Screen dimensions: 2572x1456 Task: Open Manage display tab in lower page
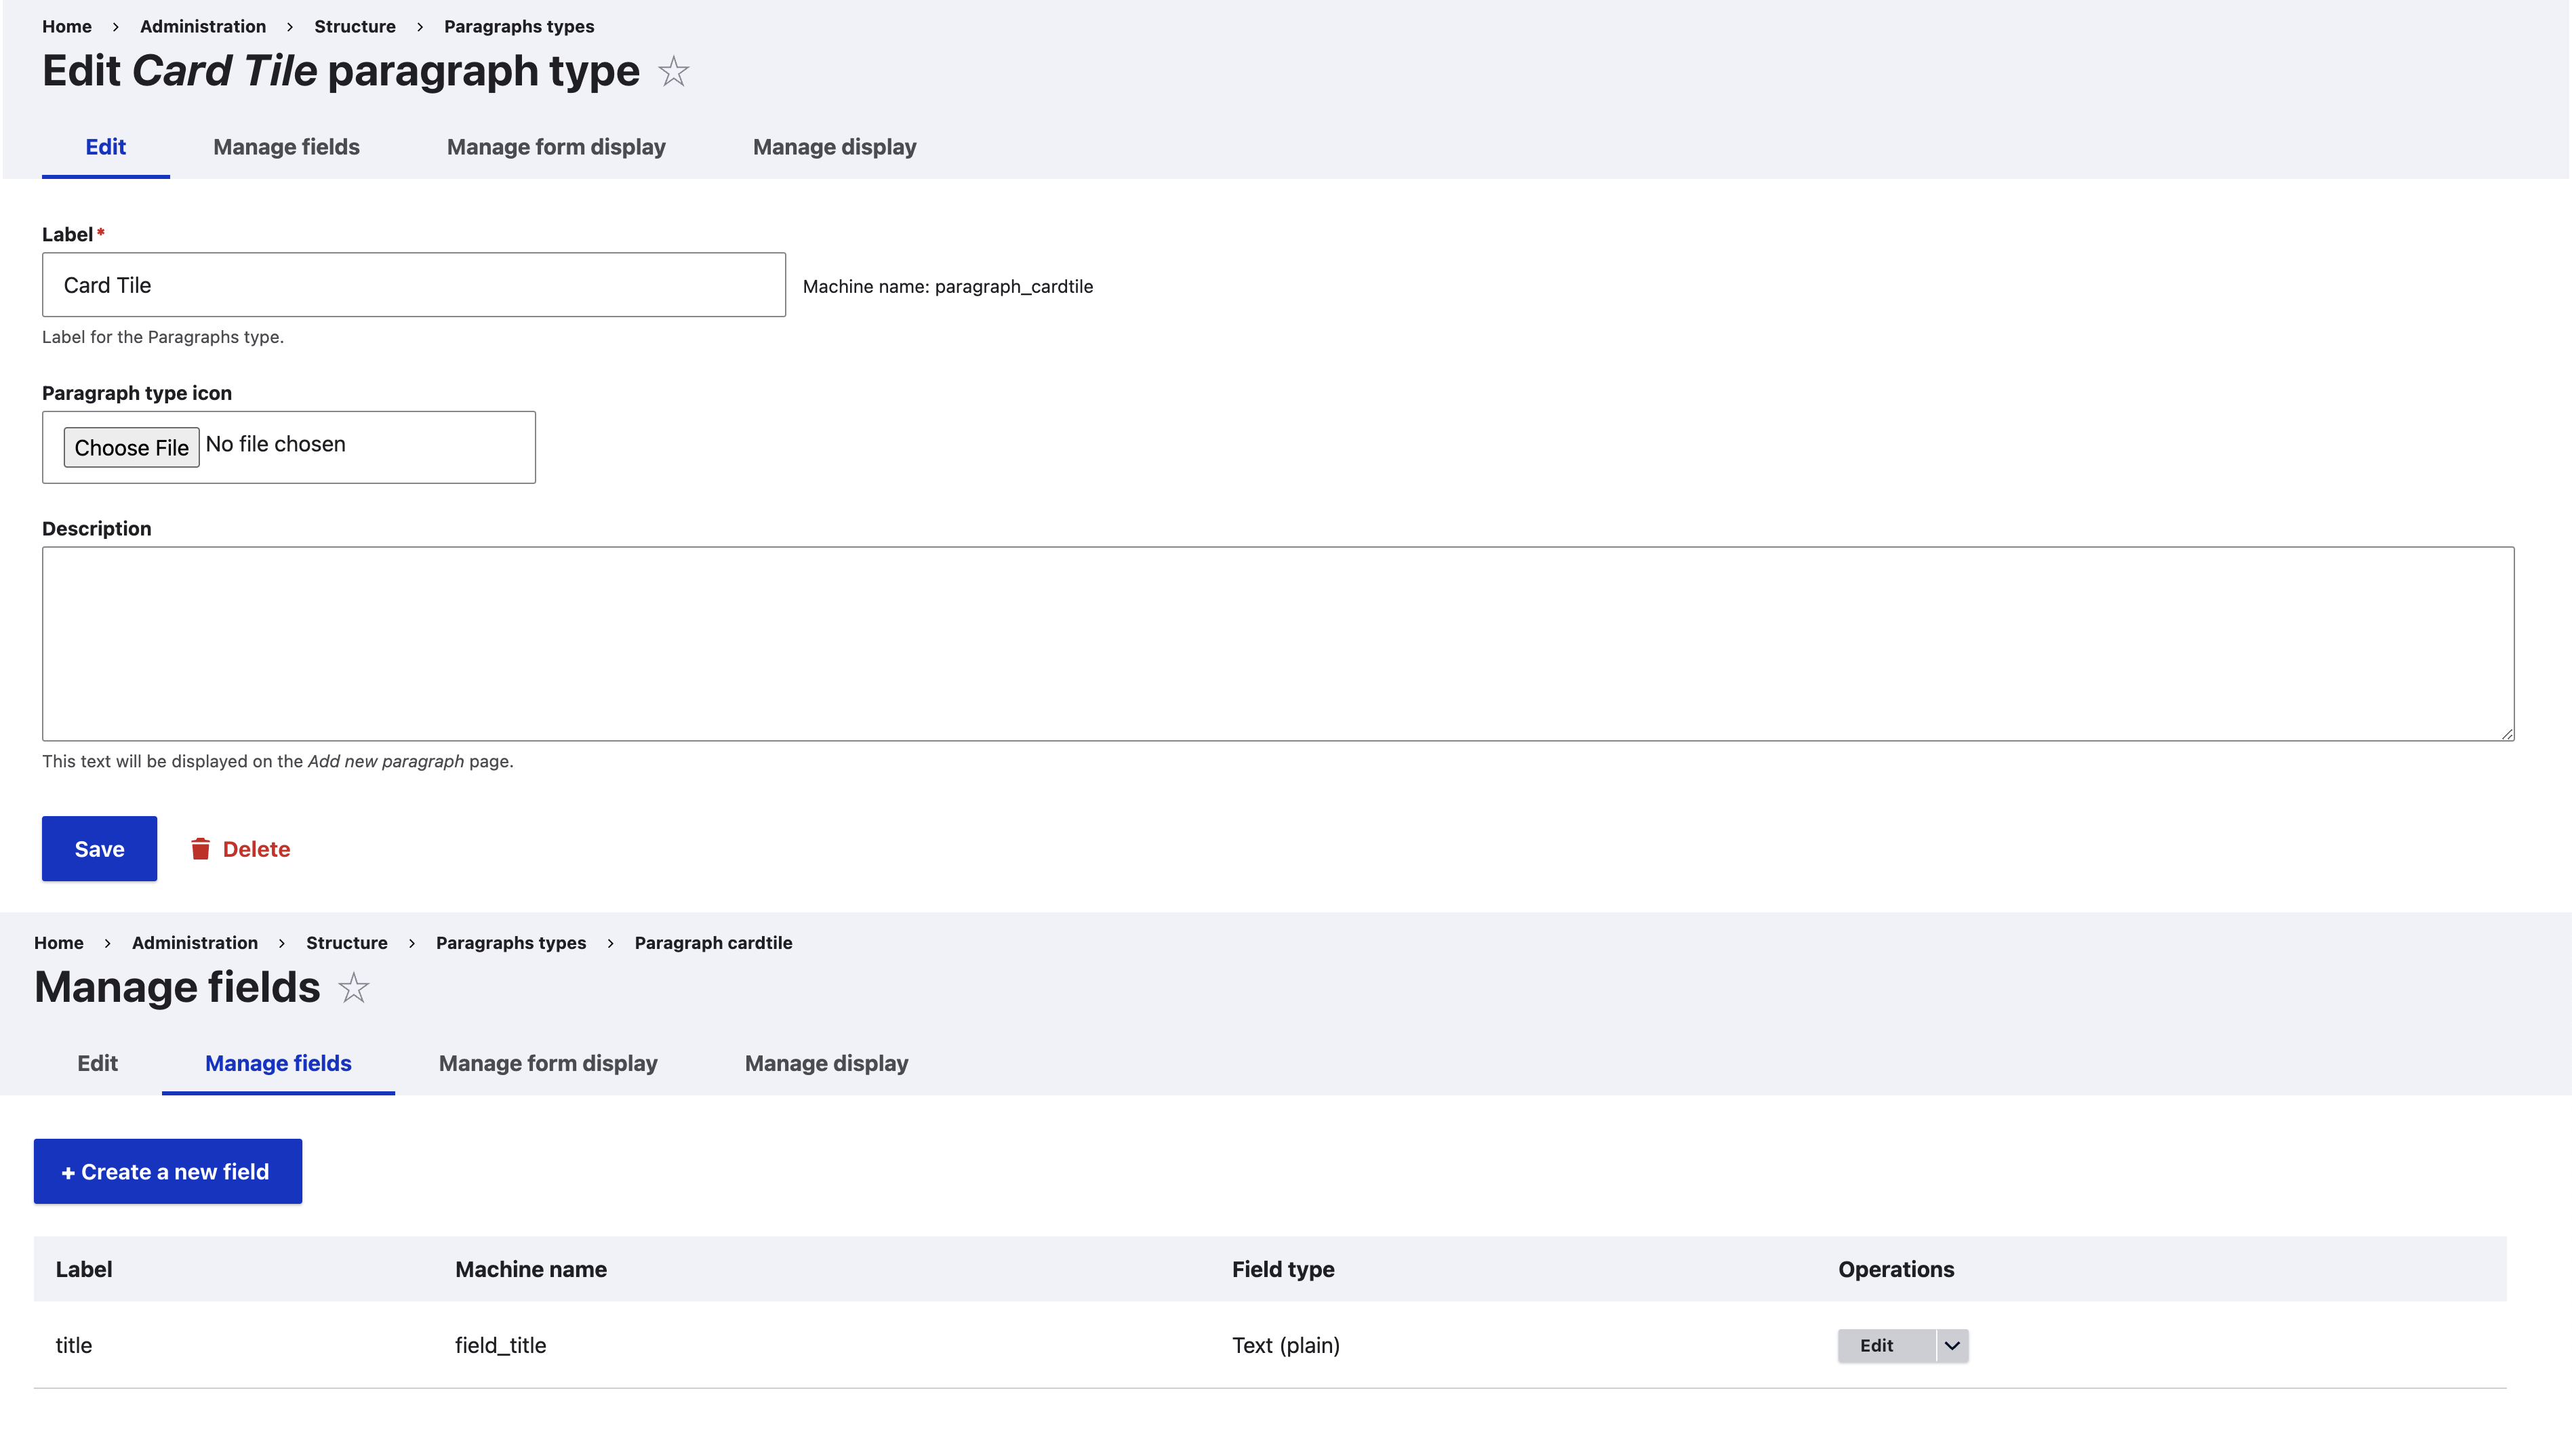click(826, 1063)
